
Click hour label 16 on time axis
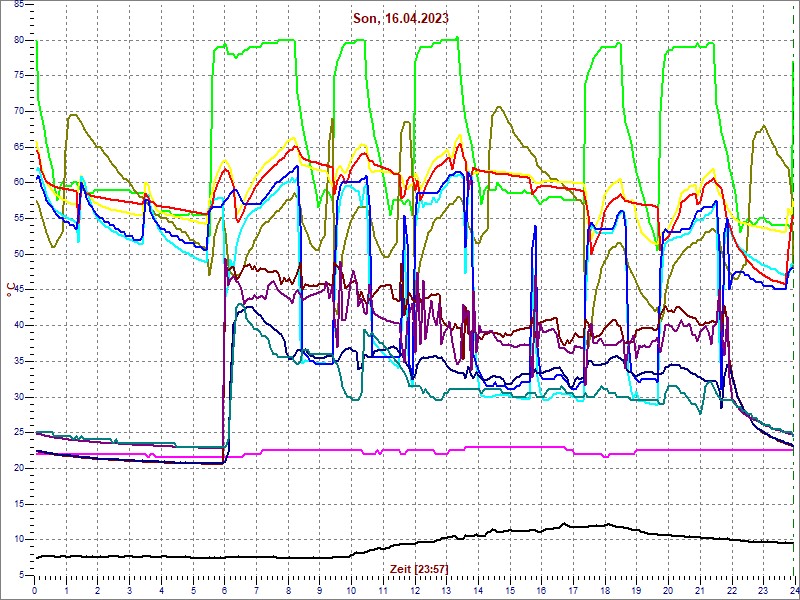coord(541,590)
